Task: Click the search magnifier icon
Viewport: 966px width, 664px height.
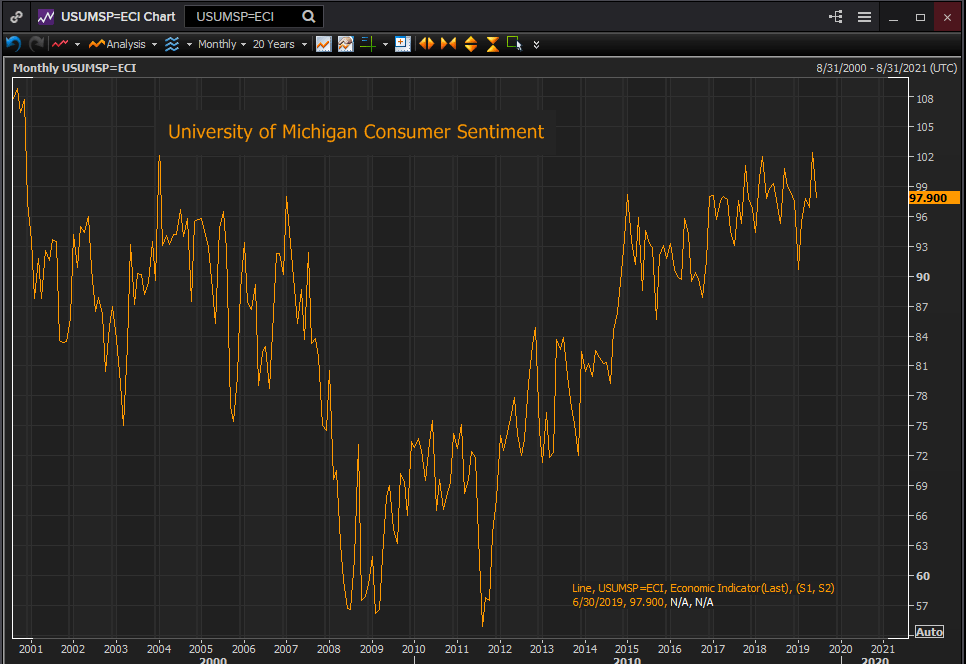Action: [309, 17]
